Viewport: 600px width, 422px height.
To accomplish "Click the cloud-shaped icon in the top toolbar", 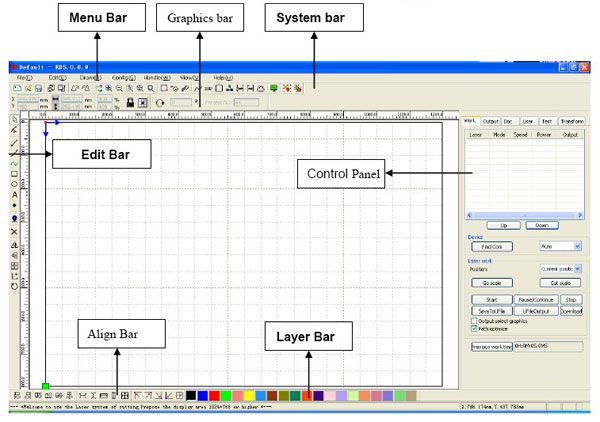I will coord(261,88).
